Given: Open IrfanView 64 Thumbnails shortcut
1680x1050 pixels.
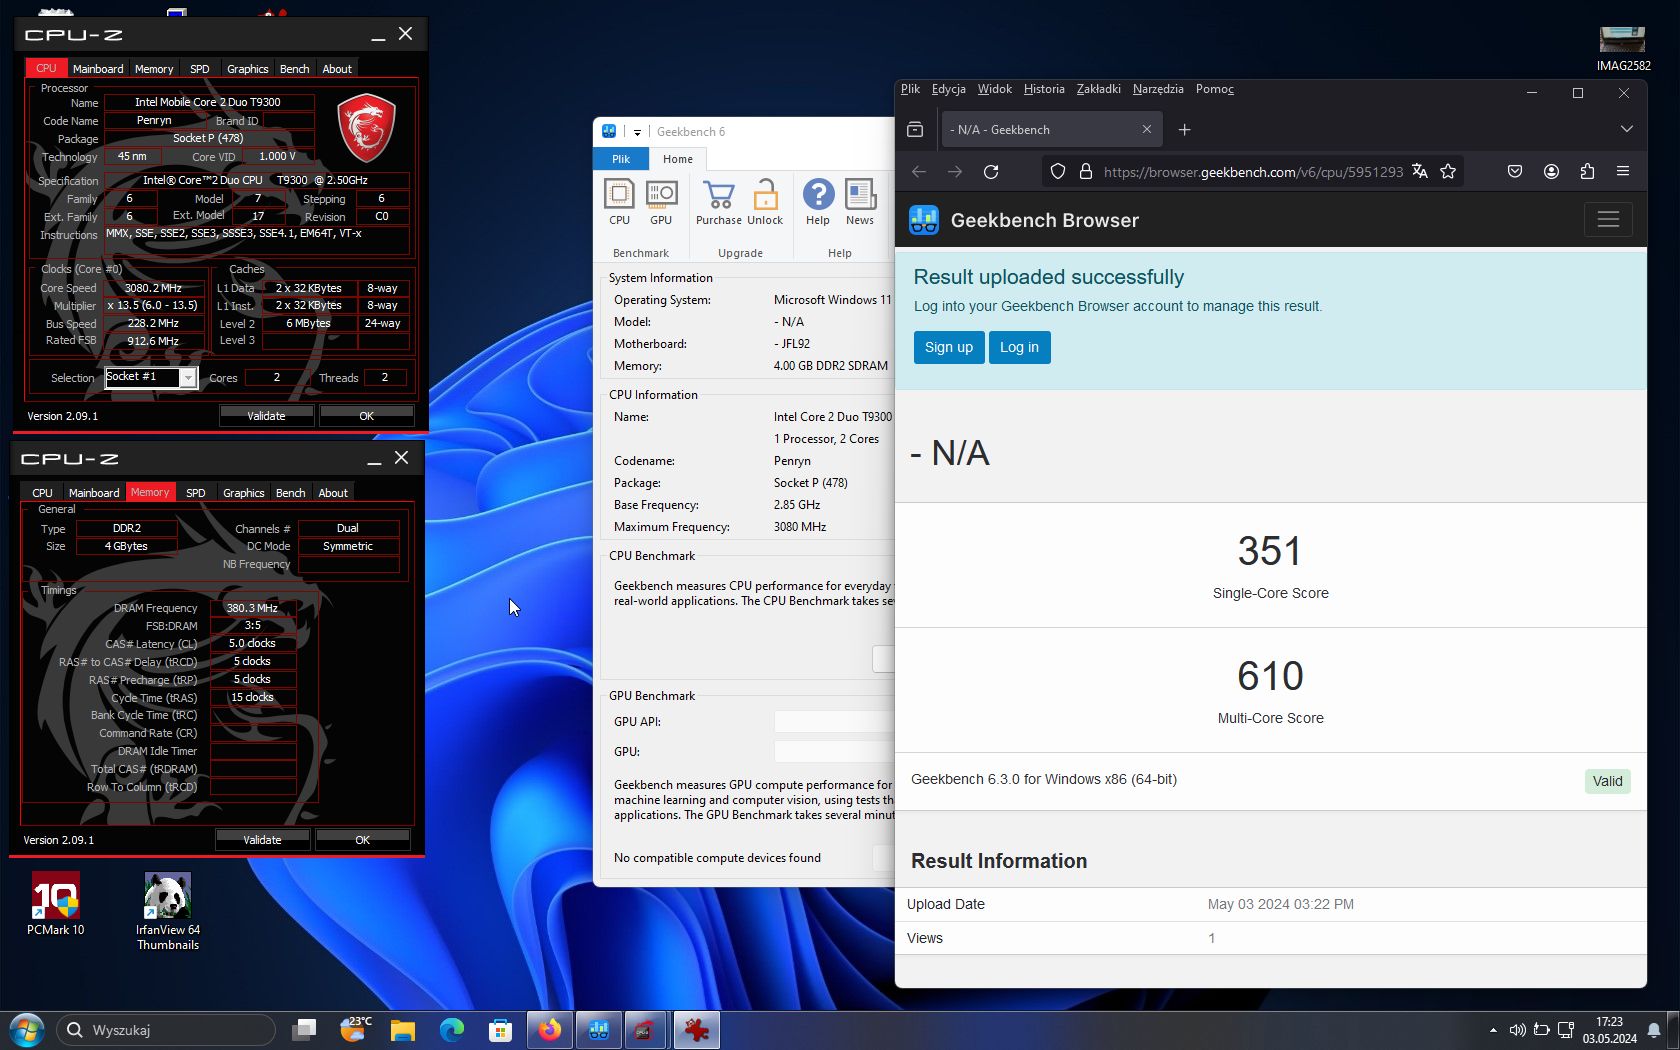Looking at the screenshot, I should click(x=167, y=911).
